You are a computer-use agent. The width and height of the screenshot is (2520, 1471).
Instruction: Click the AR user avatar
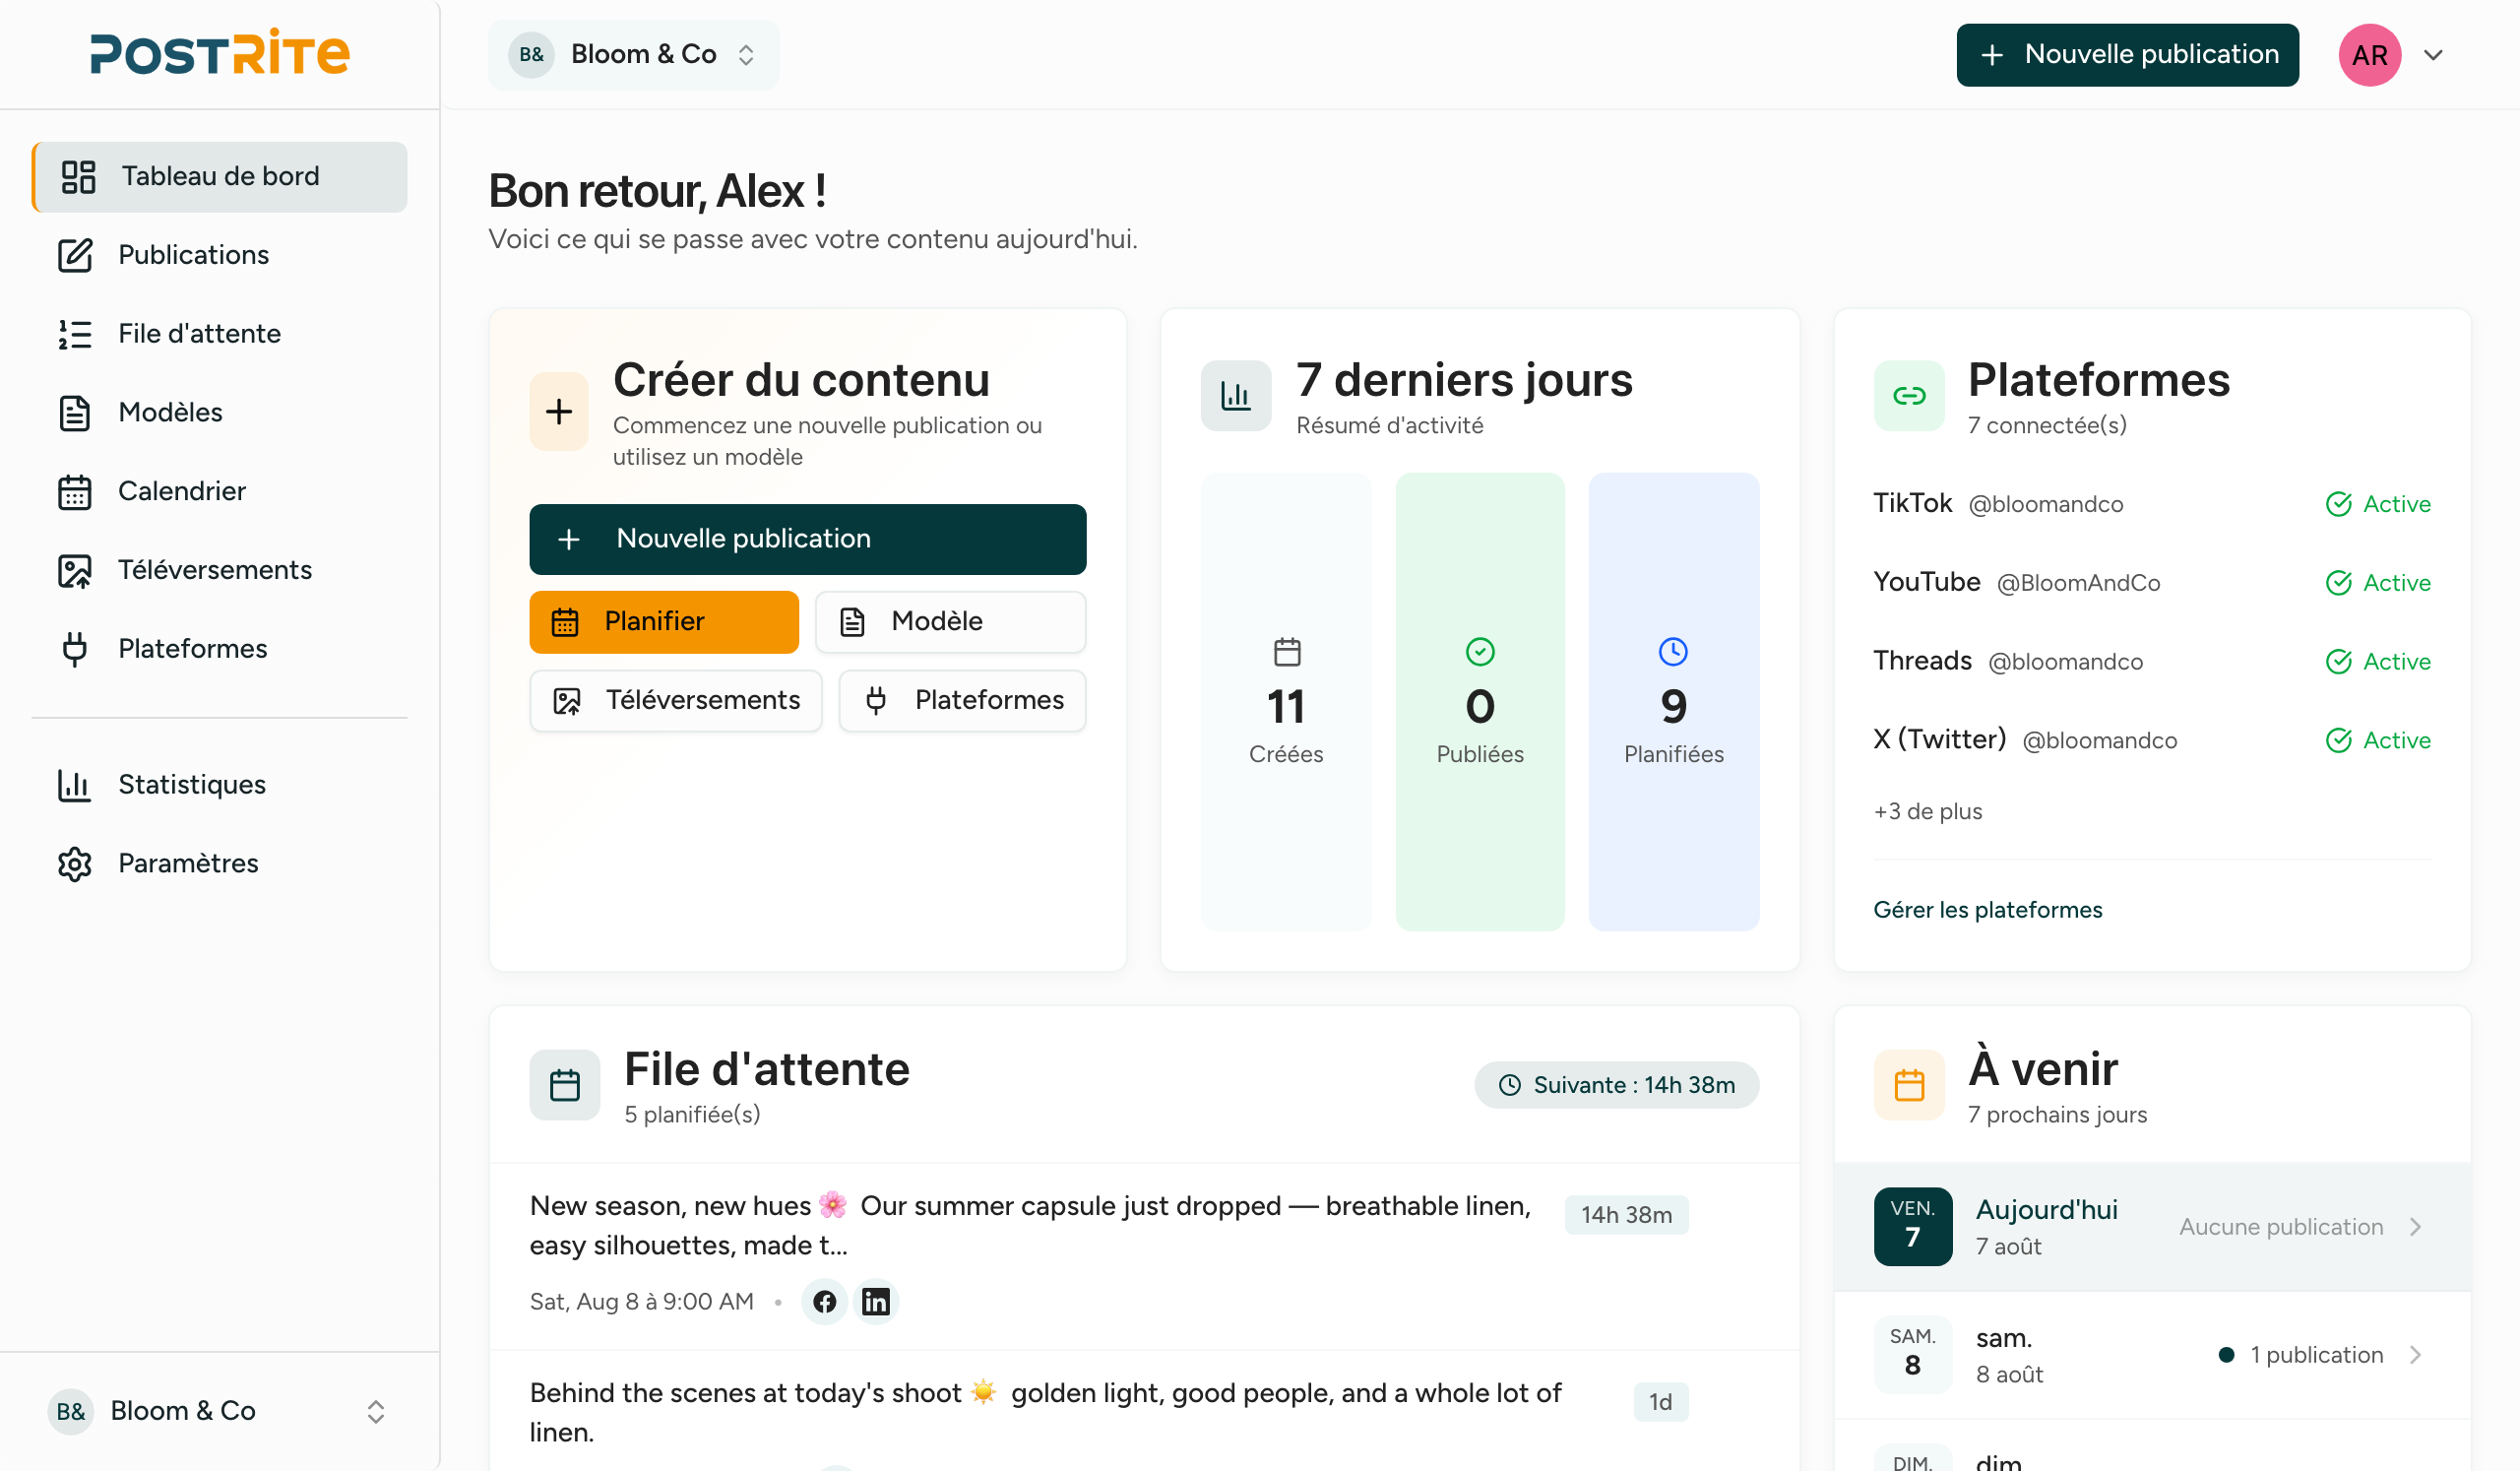(x=2370, y=55)
